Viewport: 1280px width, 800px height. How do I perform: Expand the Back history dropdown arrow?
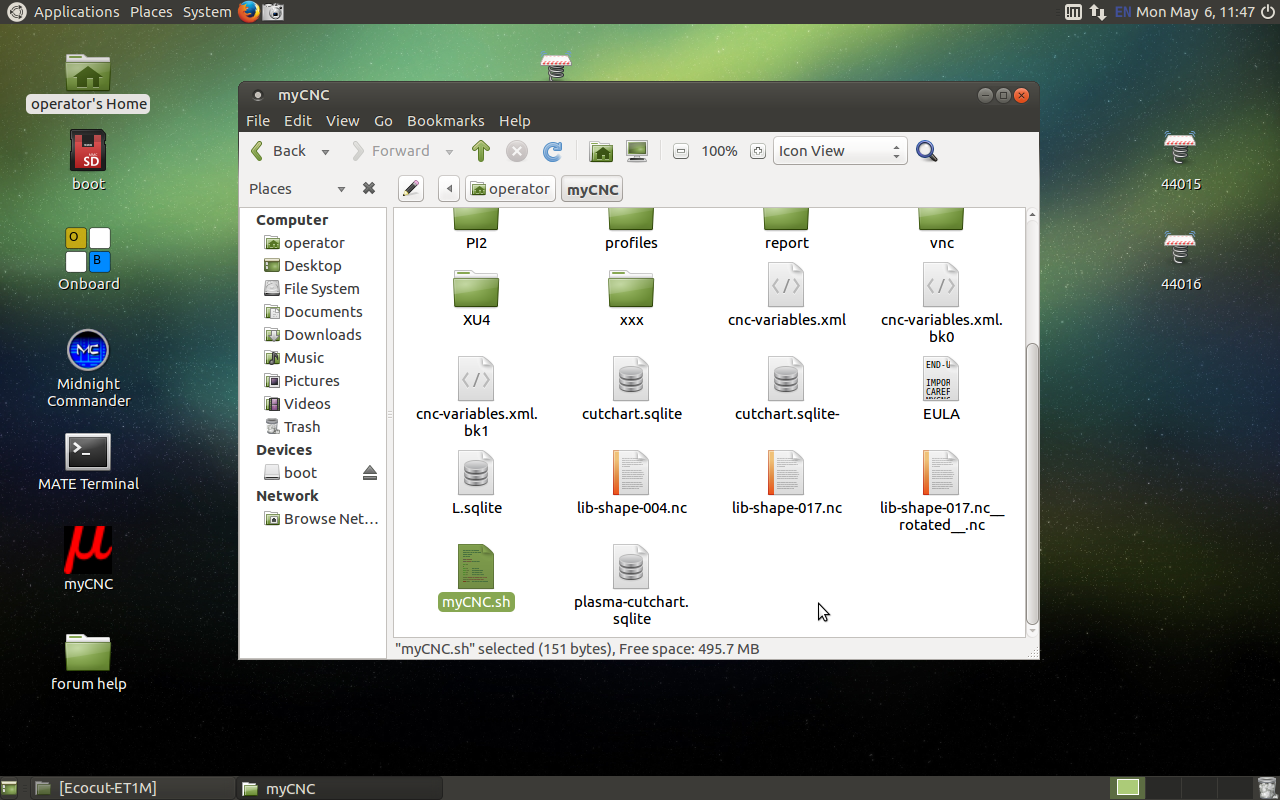[x=325, y=152]
